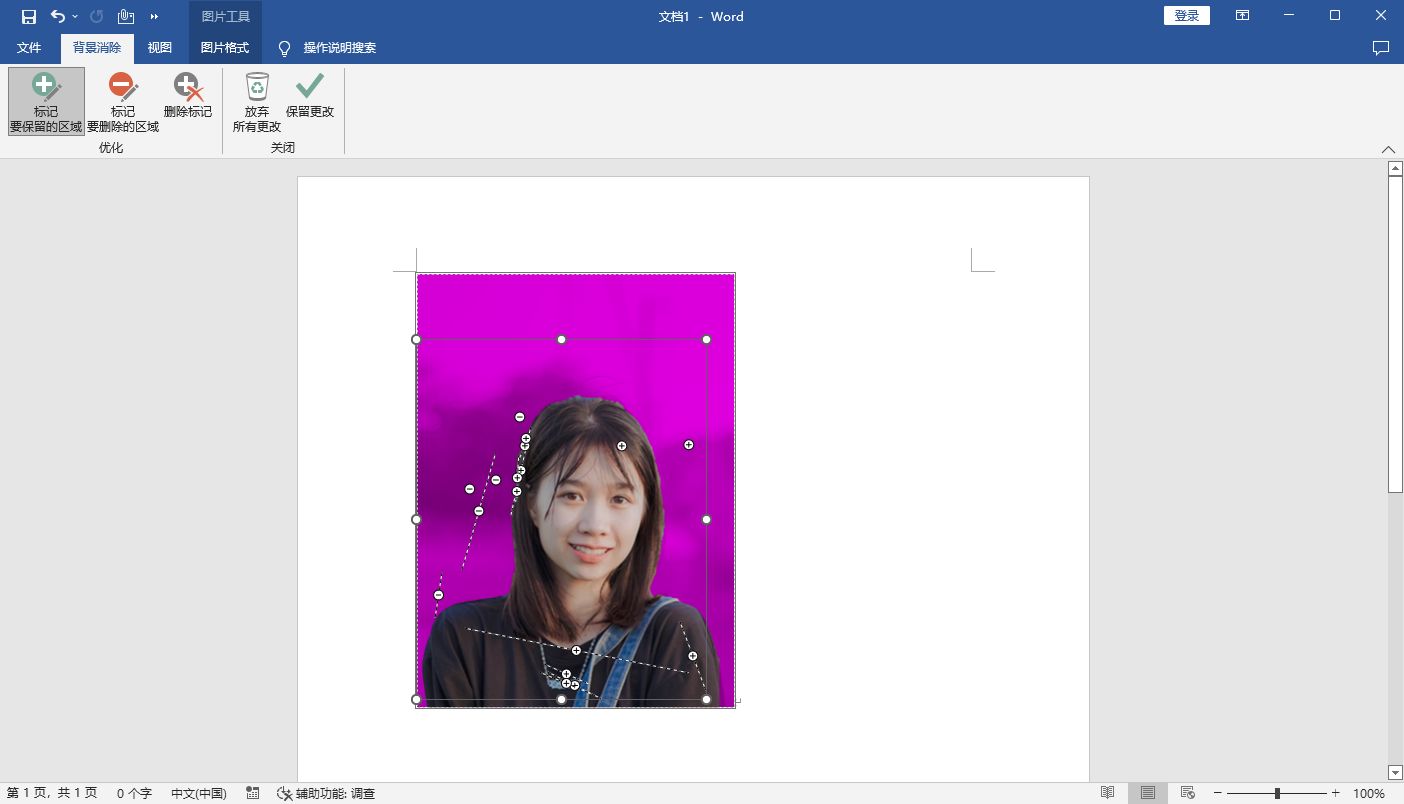
Task: Click the zoom slider handle
Action: (x=1277, y=793)
